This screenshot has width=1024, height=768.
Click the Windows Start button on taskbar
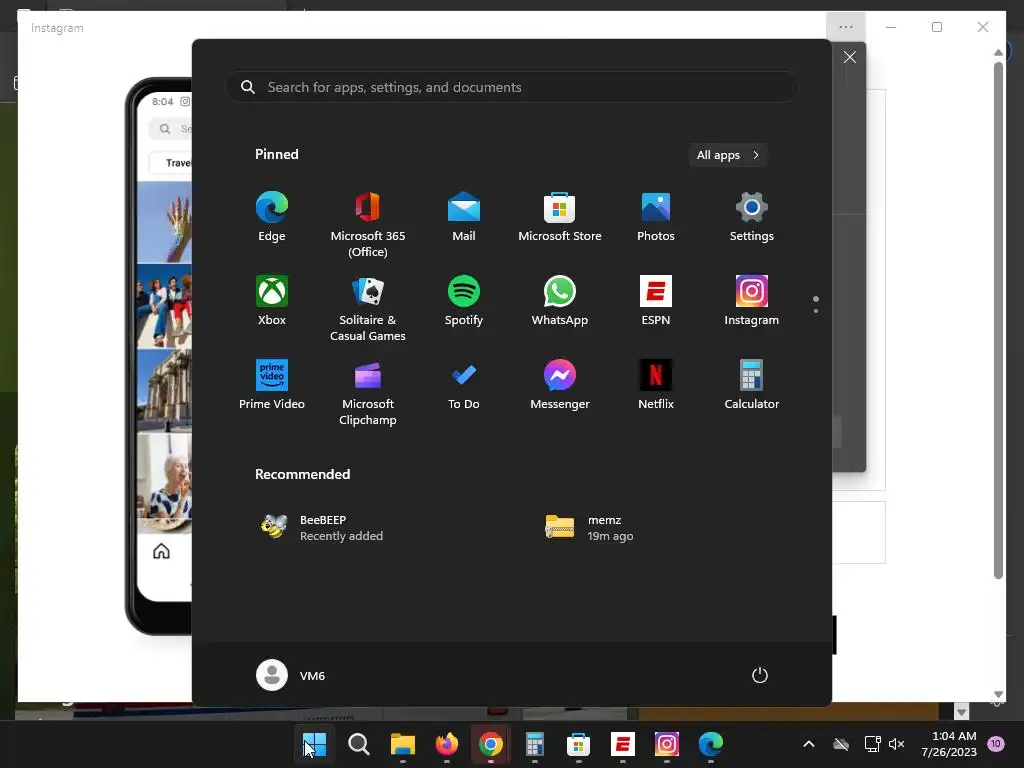point(314,744)
